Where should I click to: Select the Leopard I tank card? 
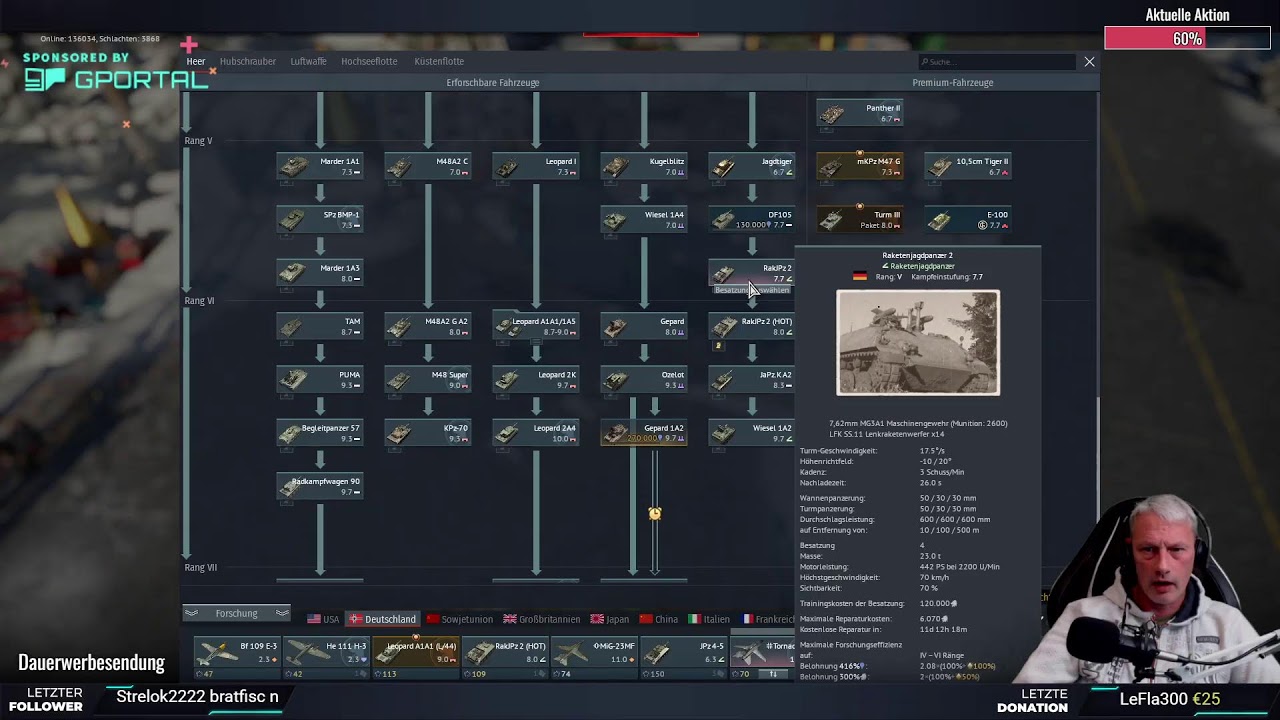536,166
